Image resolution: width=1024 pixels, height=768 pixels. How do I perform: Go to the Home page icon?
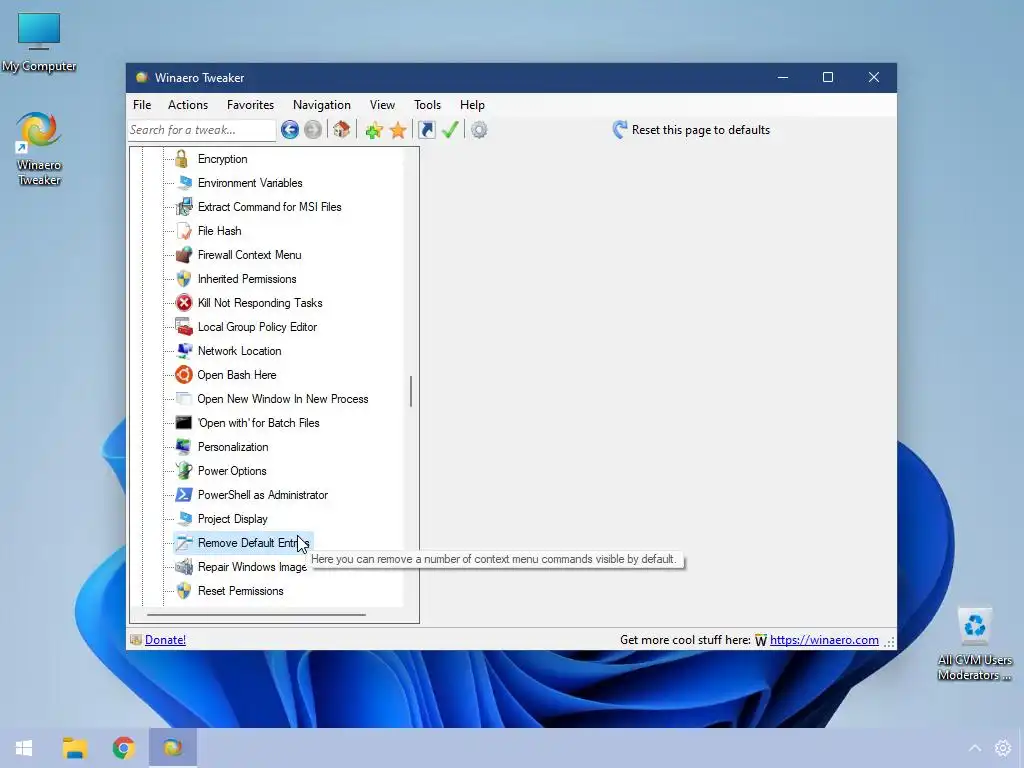coord(342,129)
